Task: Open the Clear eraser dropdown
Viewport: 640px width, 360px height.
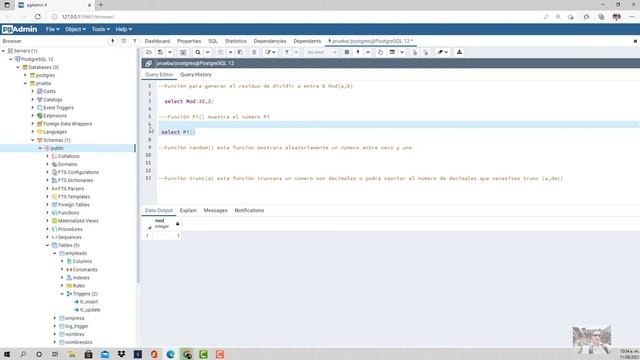Action: (442, 52)
